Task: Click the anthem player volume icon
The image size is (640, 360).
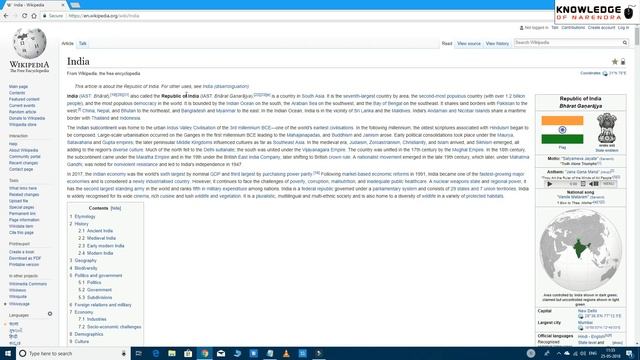Action: tap(593, 184)
